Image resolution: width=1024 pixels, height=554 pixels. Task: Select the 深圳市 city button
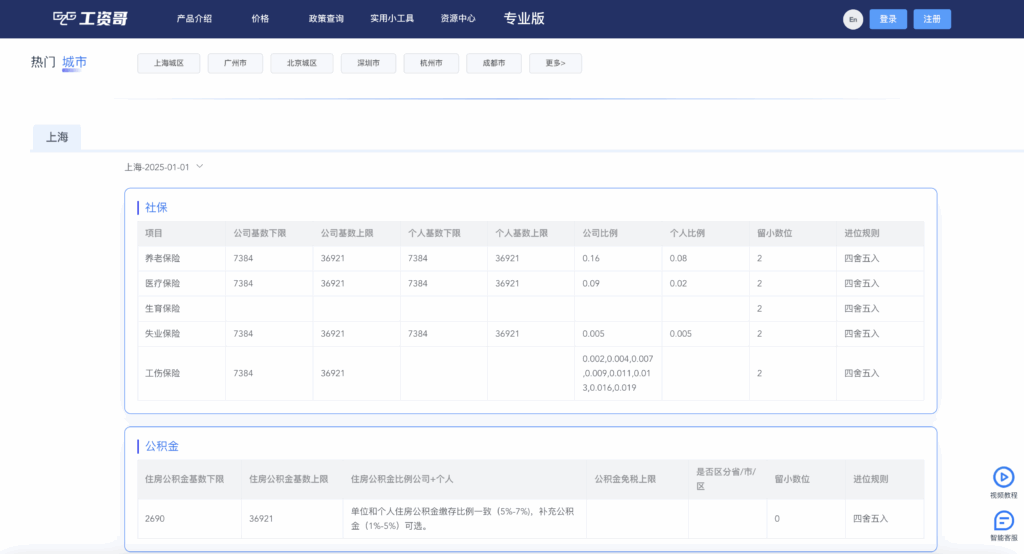pos(368,63)
